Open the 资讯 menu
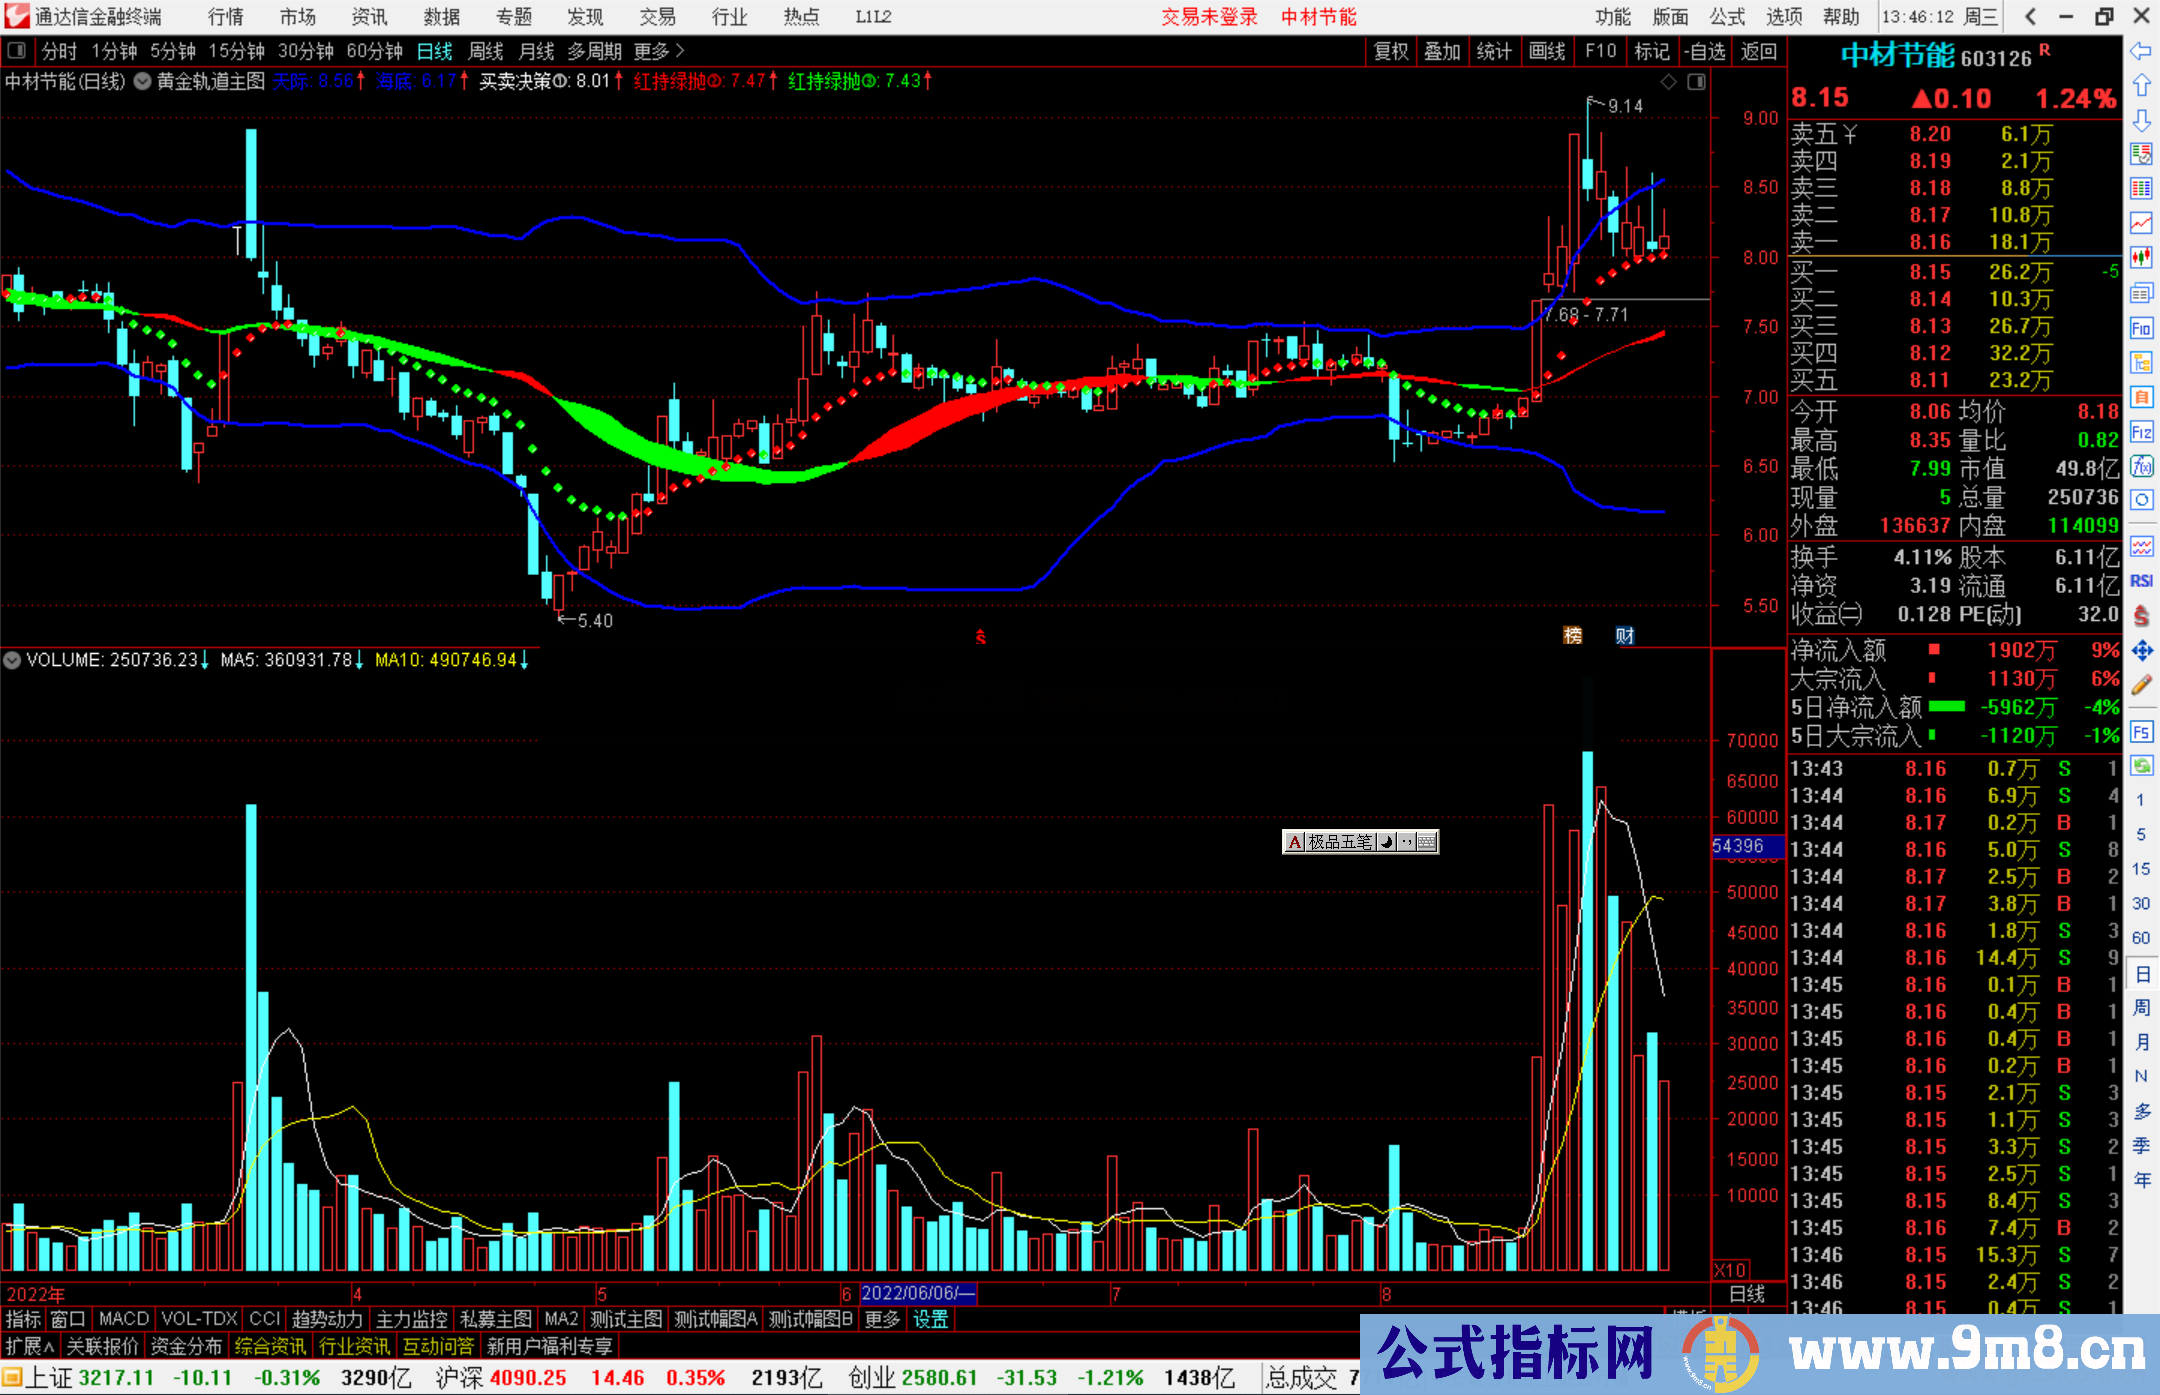Image resolution: width=2160 pixels, height=1395 pixels. (x=369, y=17)
